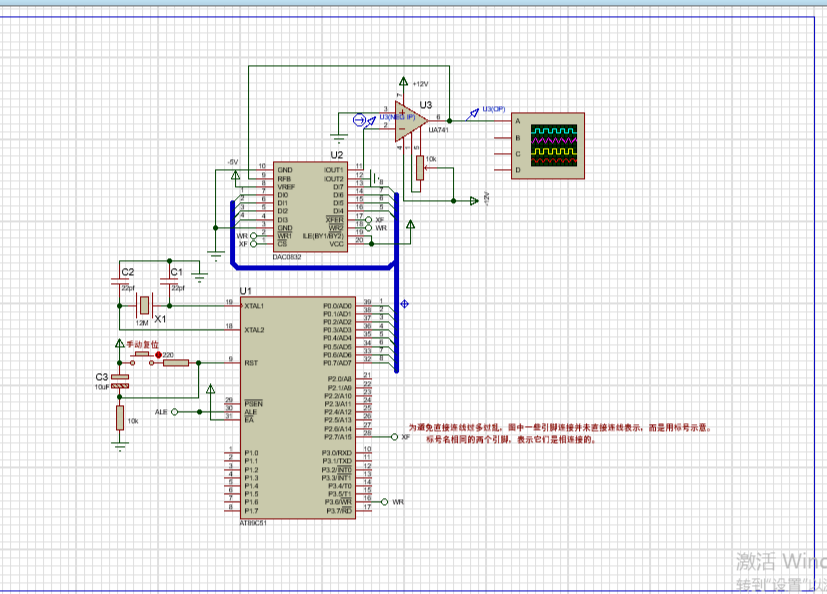This screenshot has width=827, height=594.
Task: Click the DAC0832 part name text
Action: coord(287,257)
